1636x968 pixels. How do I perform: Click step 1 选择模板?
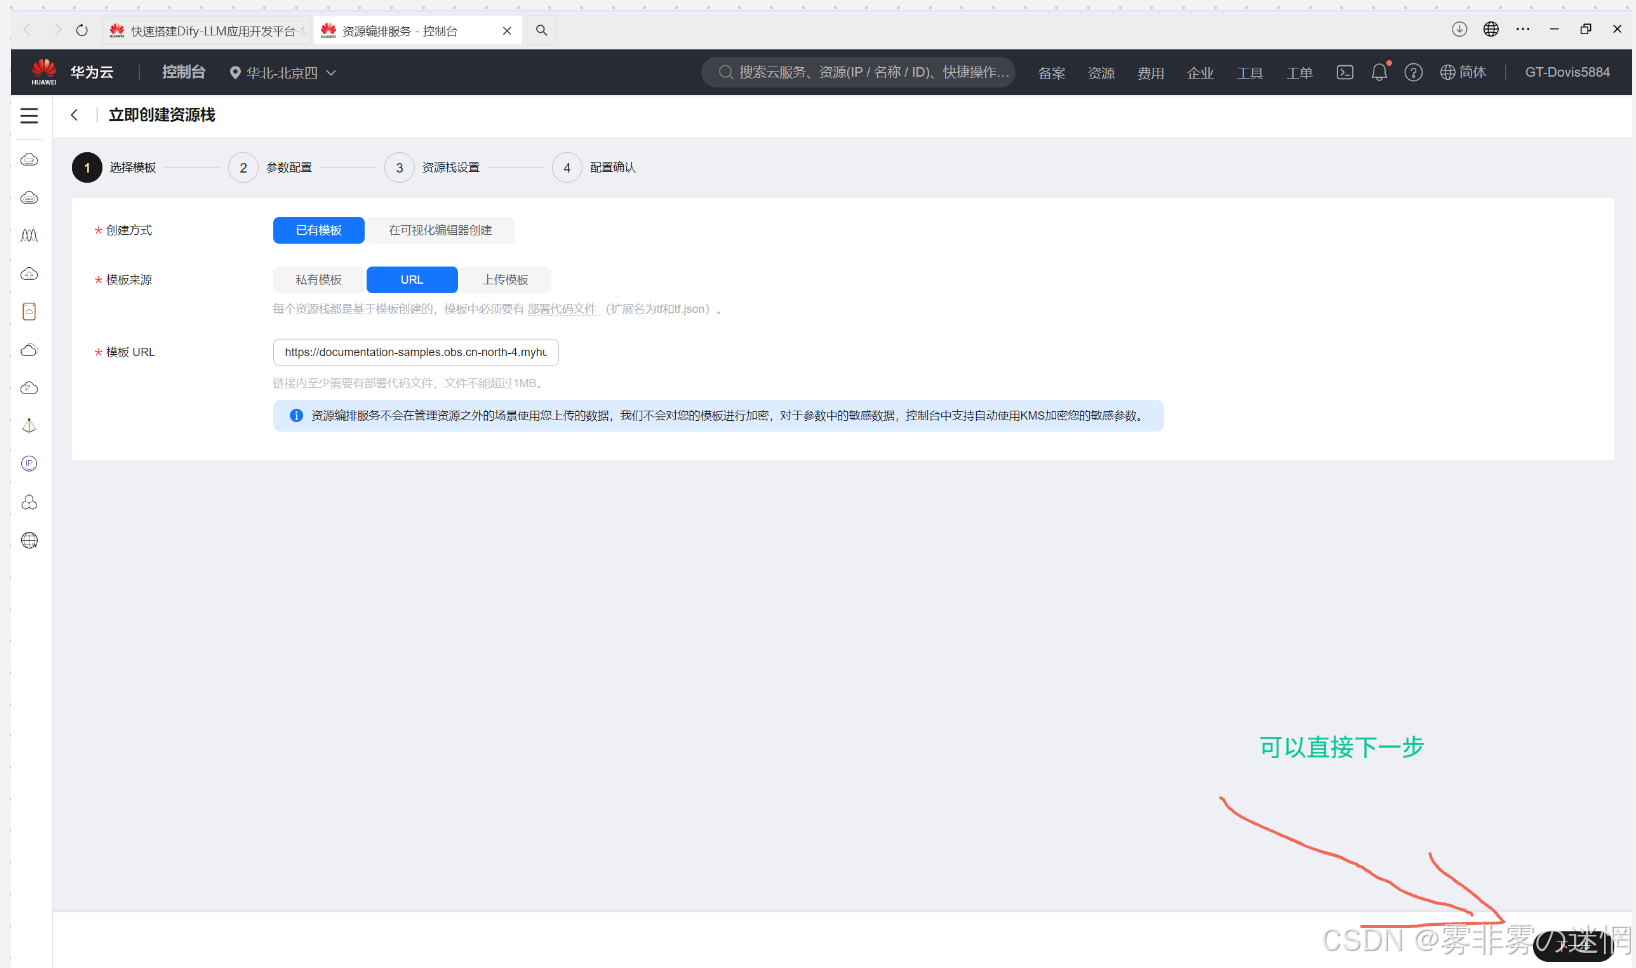[x=114, y=167]
